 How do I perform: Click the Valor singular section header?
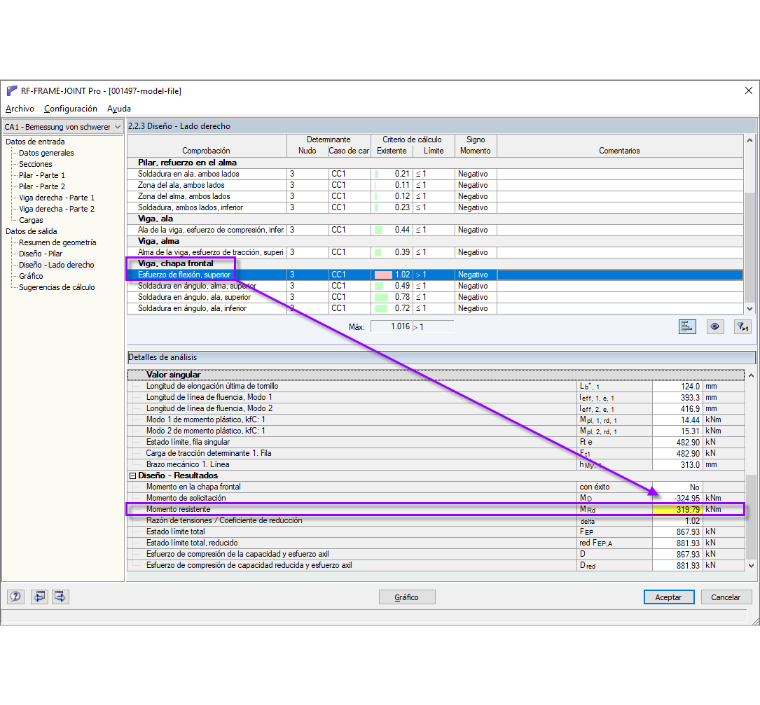436,375
